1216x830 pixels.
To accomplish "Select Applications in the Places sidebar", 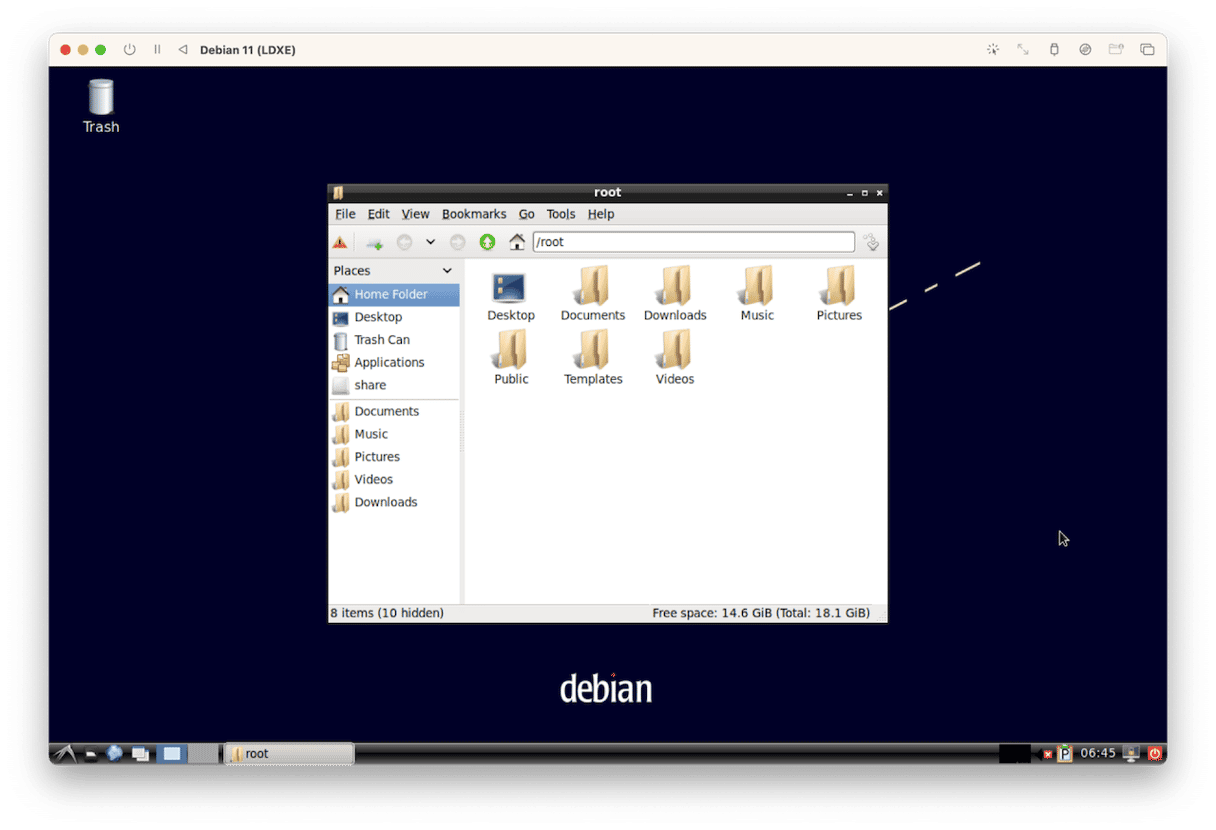I will (389, 362).
